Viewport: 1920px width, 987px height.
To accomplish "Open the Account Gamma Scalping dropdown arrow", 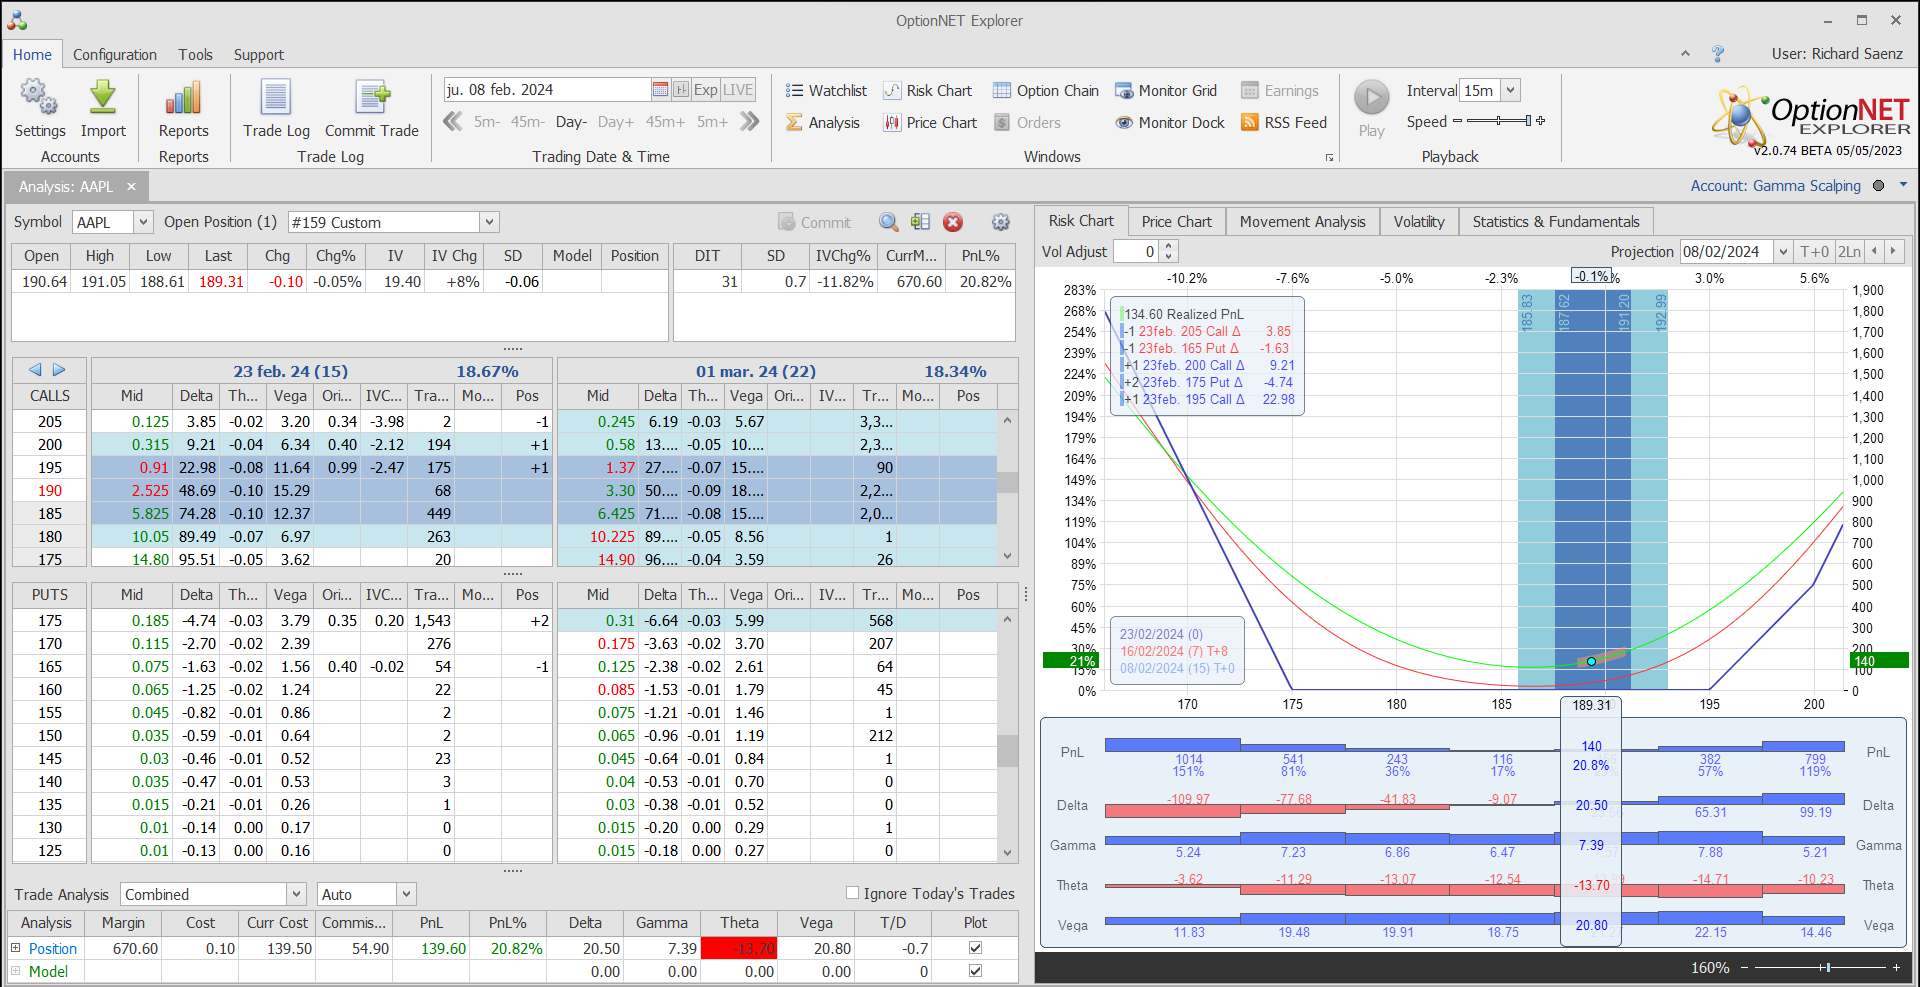I will (1903, 185).
